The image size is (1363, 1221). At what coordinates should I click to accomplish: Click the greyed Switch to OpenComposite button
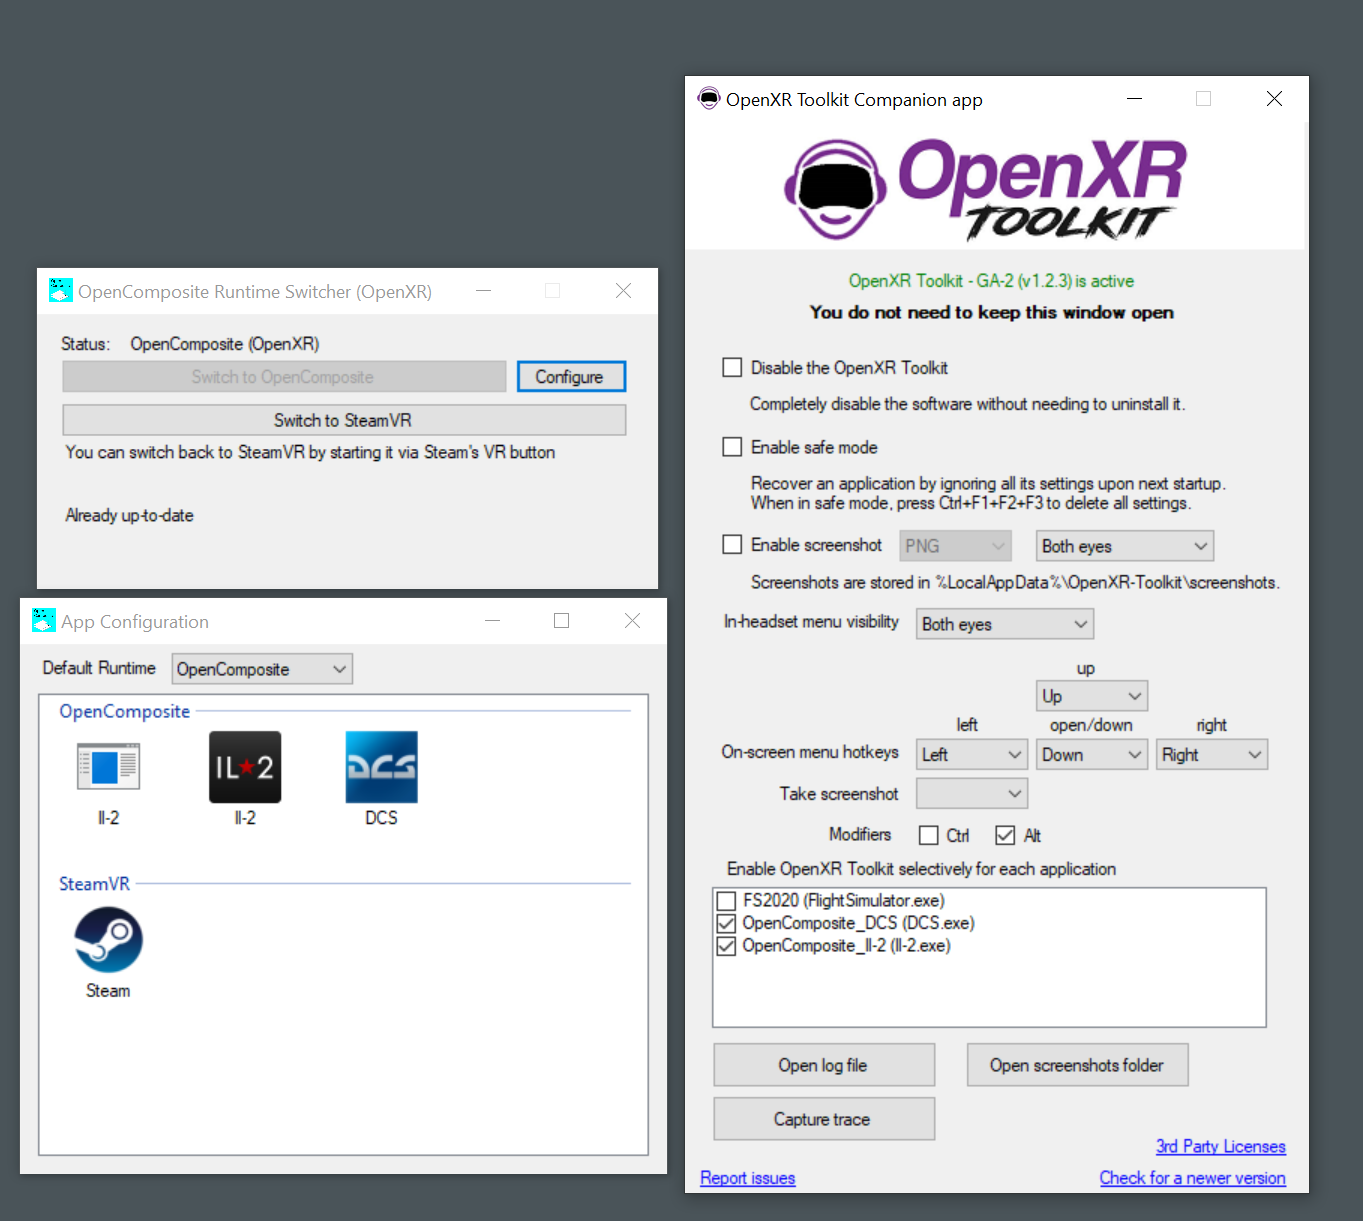click(284, 377)
